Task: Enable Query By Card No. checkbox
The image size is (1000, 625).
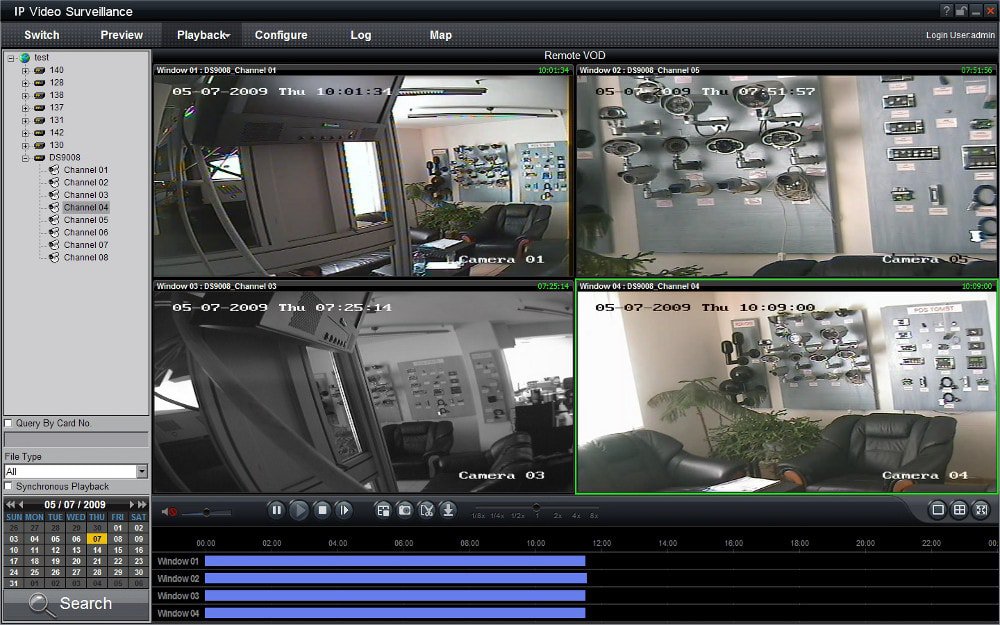Action: (9, 424)
